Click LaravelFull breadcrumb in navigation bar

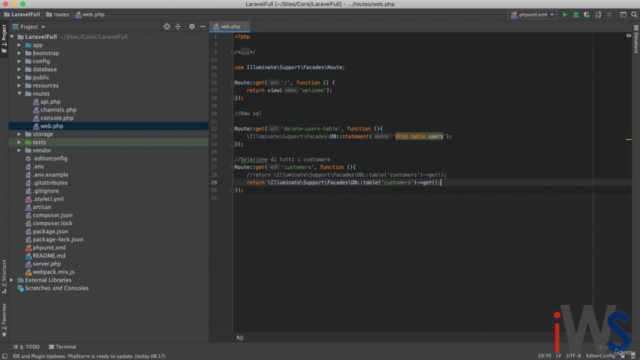[x=22, y=15]
